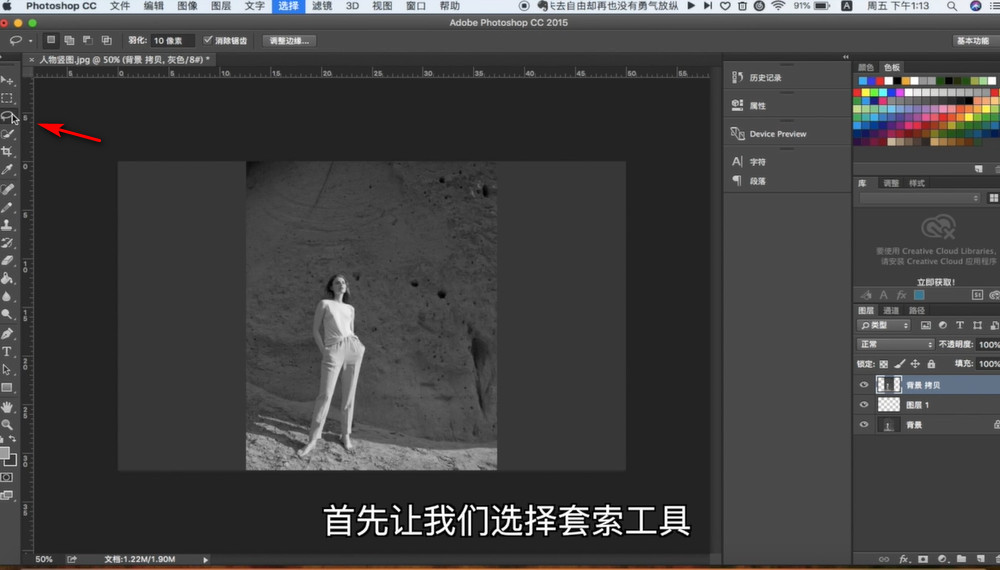Open the layer filter type dropdown
Viewport: 1000px width, 570px height.
coord(883,325)
